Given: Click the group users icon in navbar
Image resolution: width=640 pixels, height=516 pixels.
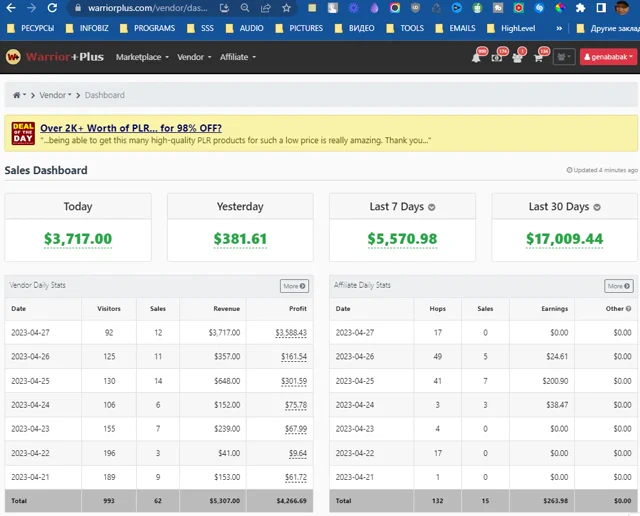Looking at the screenshot, I should click(x=517, y=57).
